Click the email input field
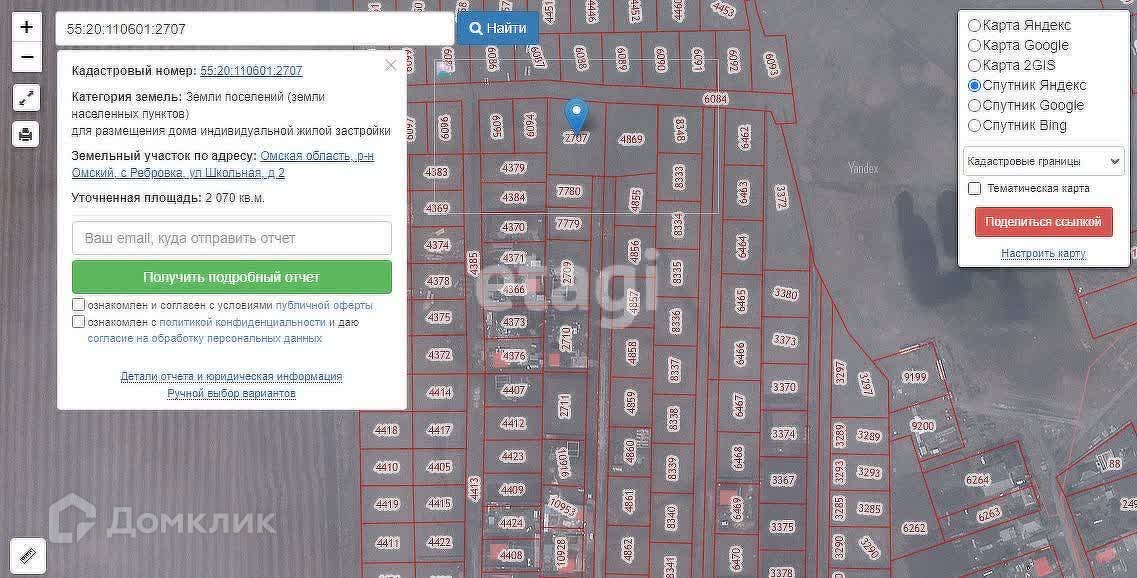This screenshot has width=1137, height=578. tap(232, 238)
